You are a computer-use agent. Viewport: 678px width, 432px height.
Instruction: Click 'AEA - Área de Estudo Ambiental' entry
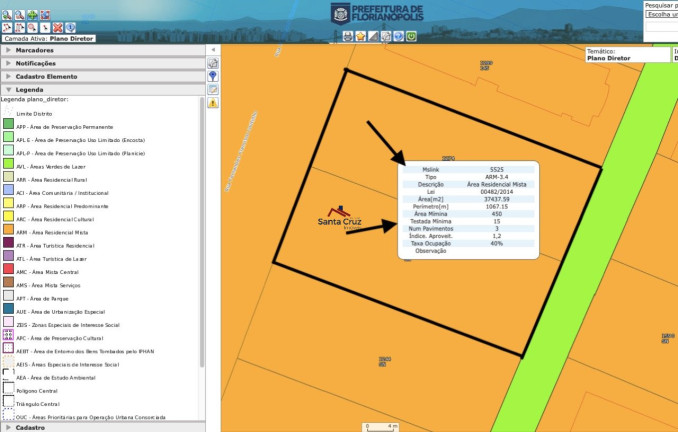click(56, 378)
